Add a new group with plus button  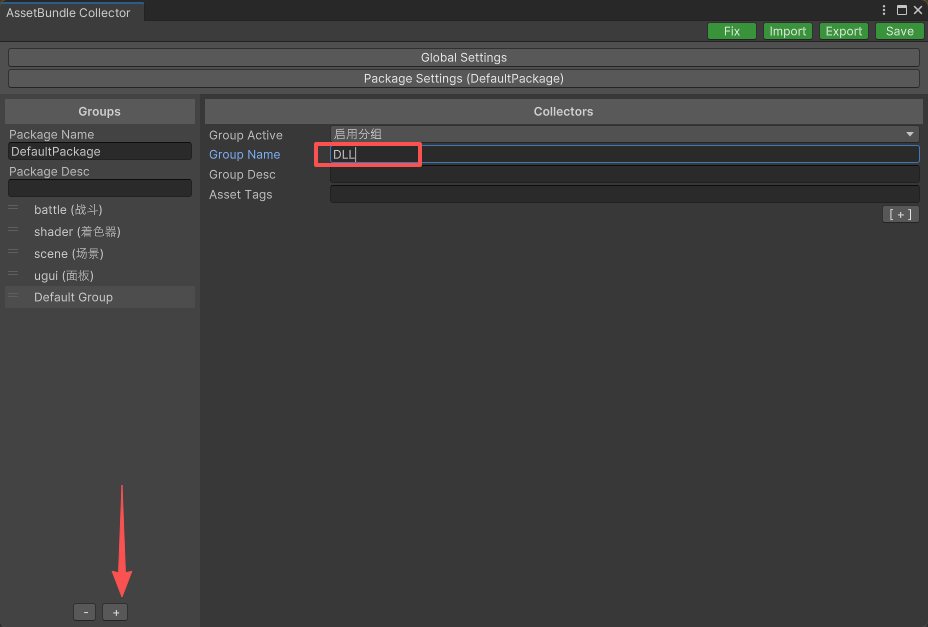click(115, 612)
